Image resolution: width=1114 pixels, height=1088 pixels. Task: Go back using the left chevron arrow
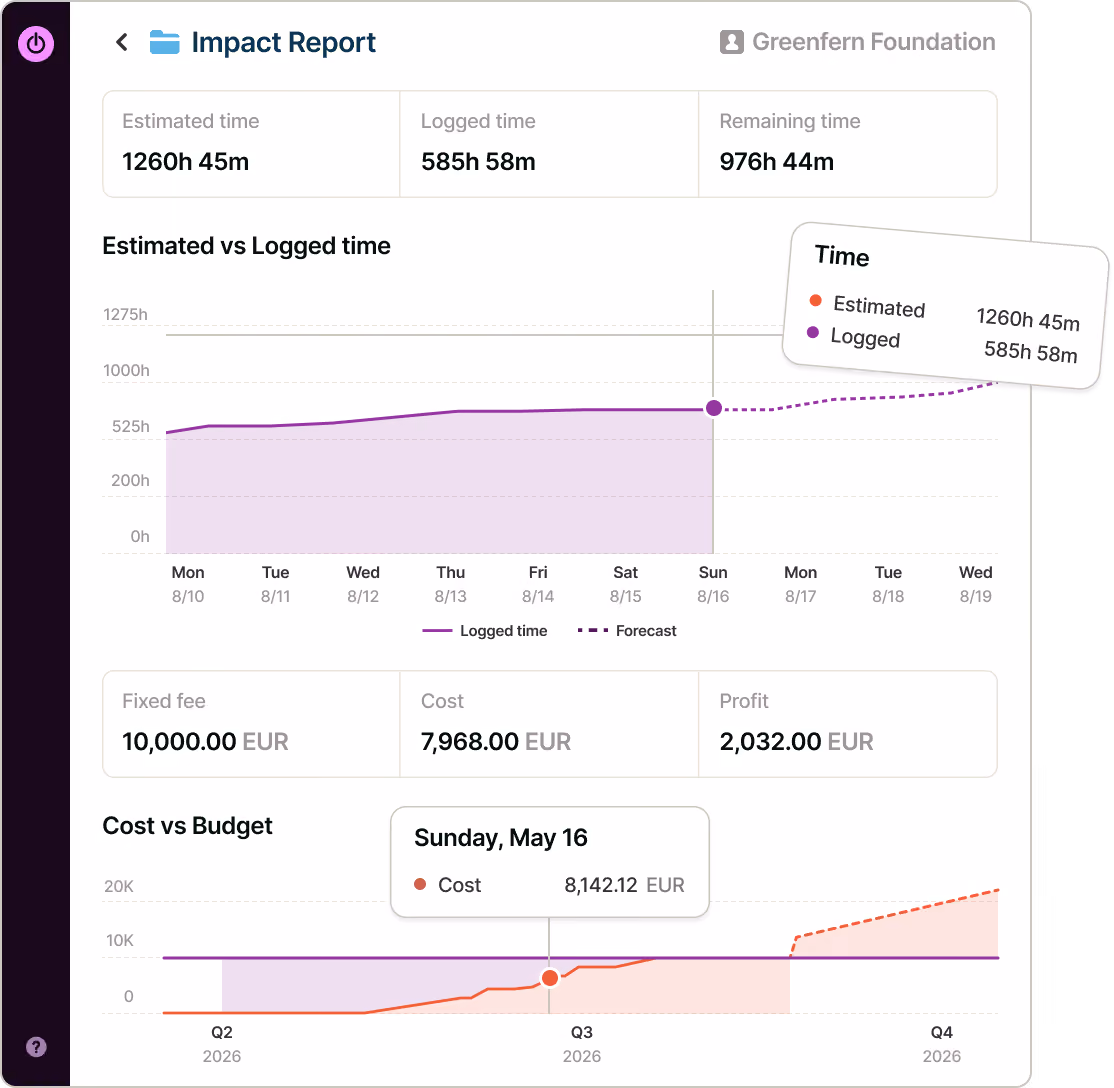[122, 43]
